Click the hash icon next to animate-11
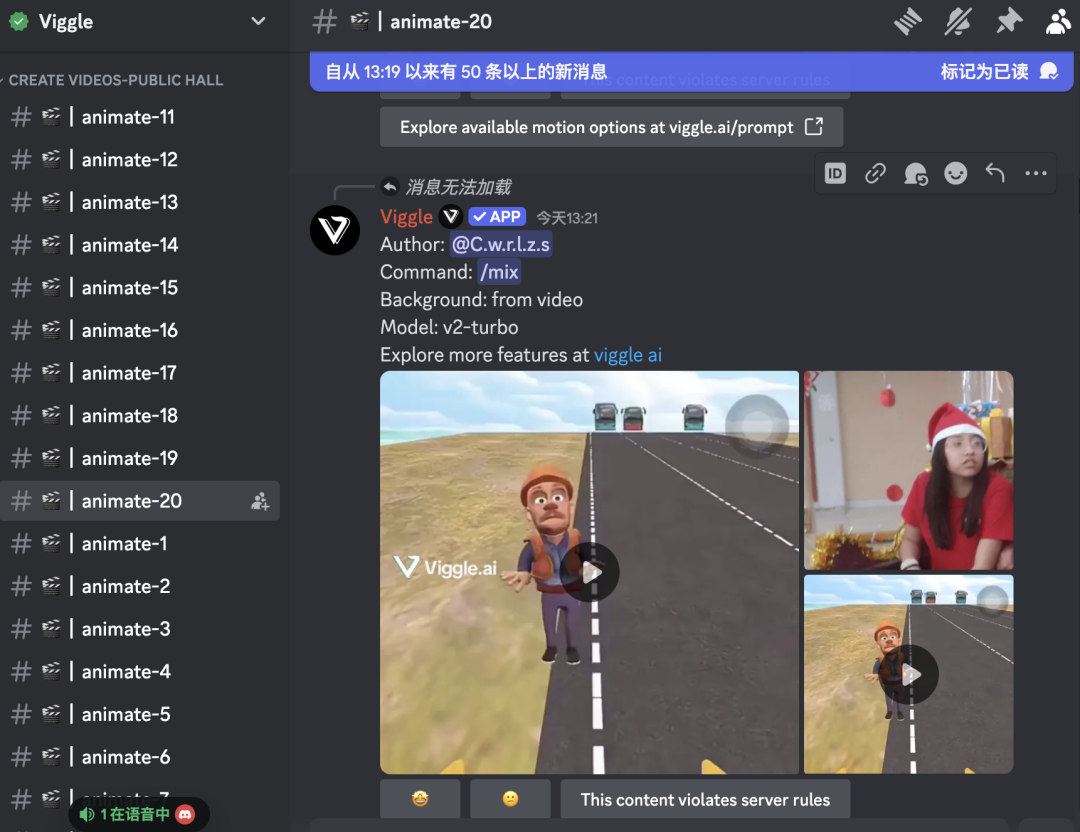The height and width of the screenshot is (832, 1080). 21,117
